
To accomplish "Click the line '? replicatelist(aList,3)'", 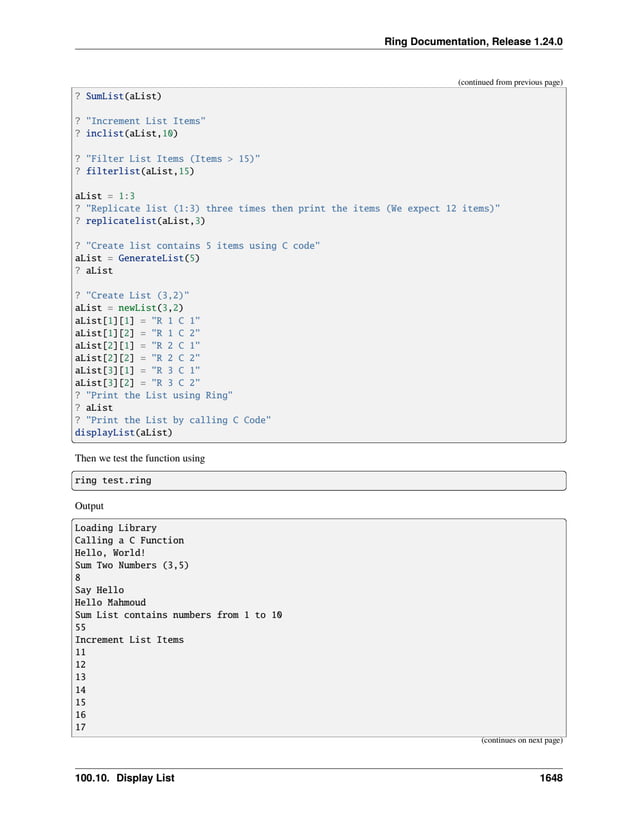I will click(140, 221).
